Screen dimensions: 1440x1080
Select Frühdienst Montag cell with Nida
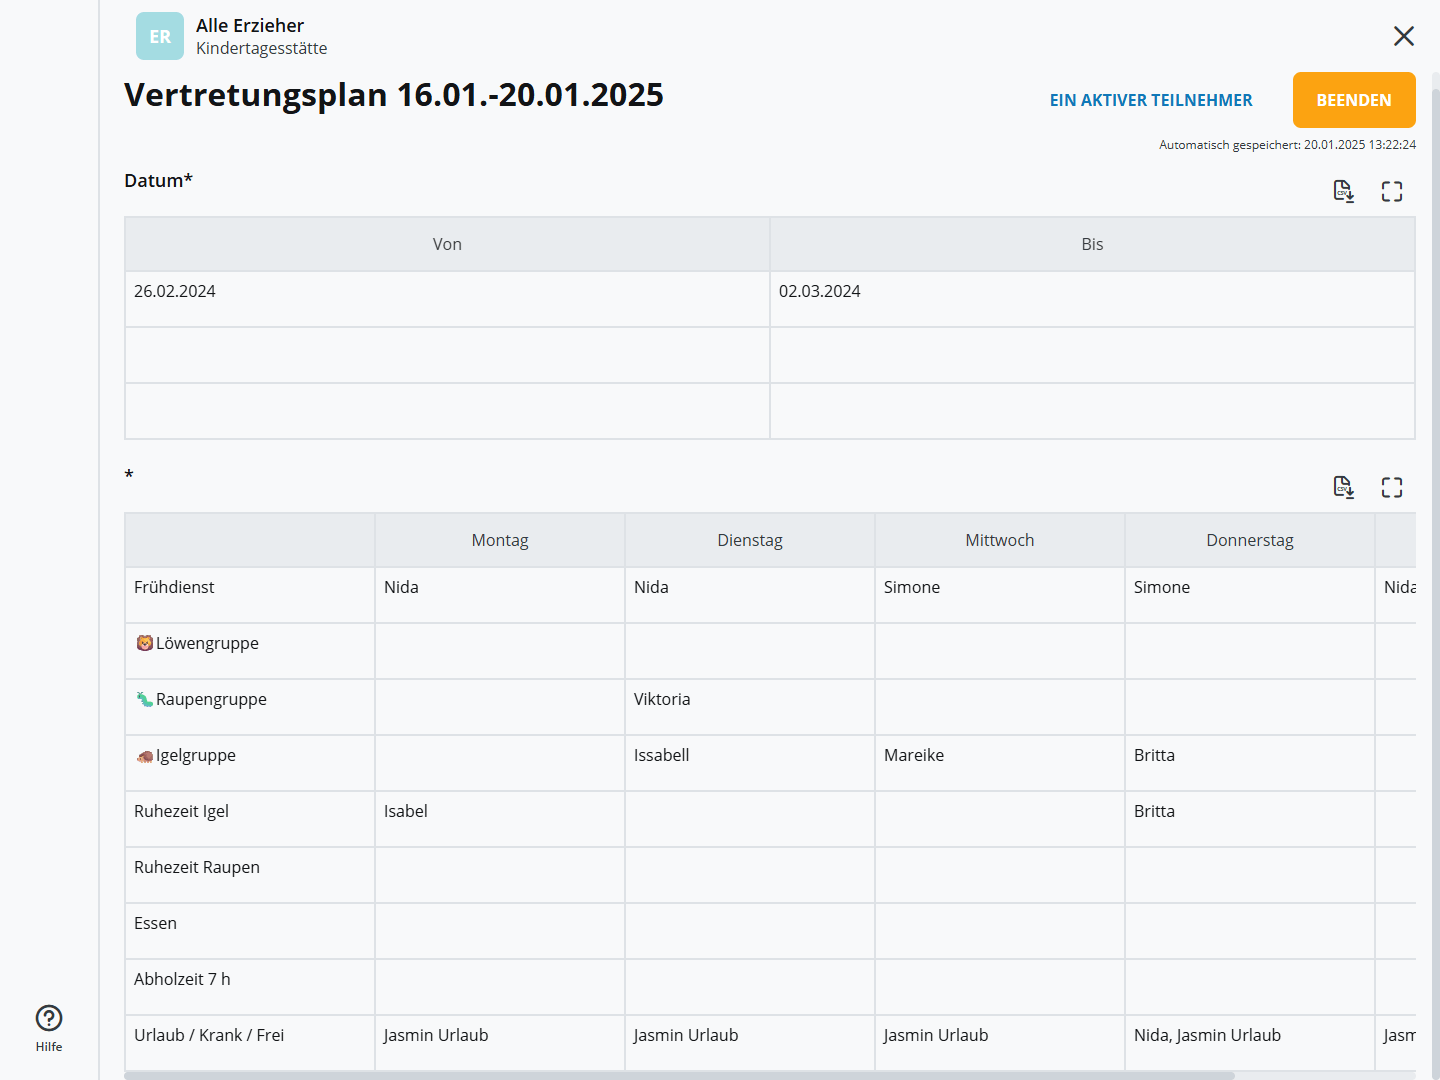(500, 594)
